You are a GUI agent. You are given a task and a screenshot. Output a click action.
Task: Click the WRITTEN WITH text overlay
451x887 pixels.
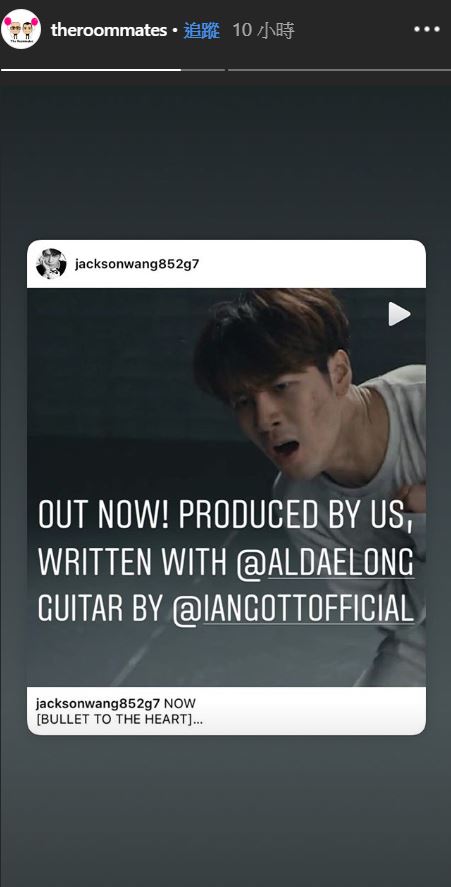[132, 563]
